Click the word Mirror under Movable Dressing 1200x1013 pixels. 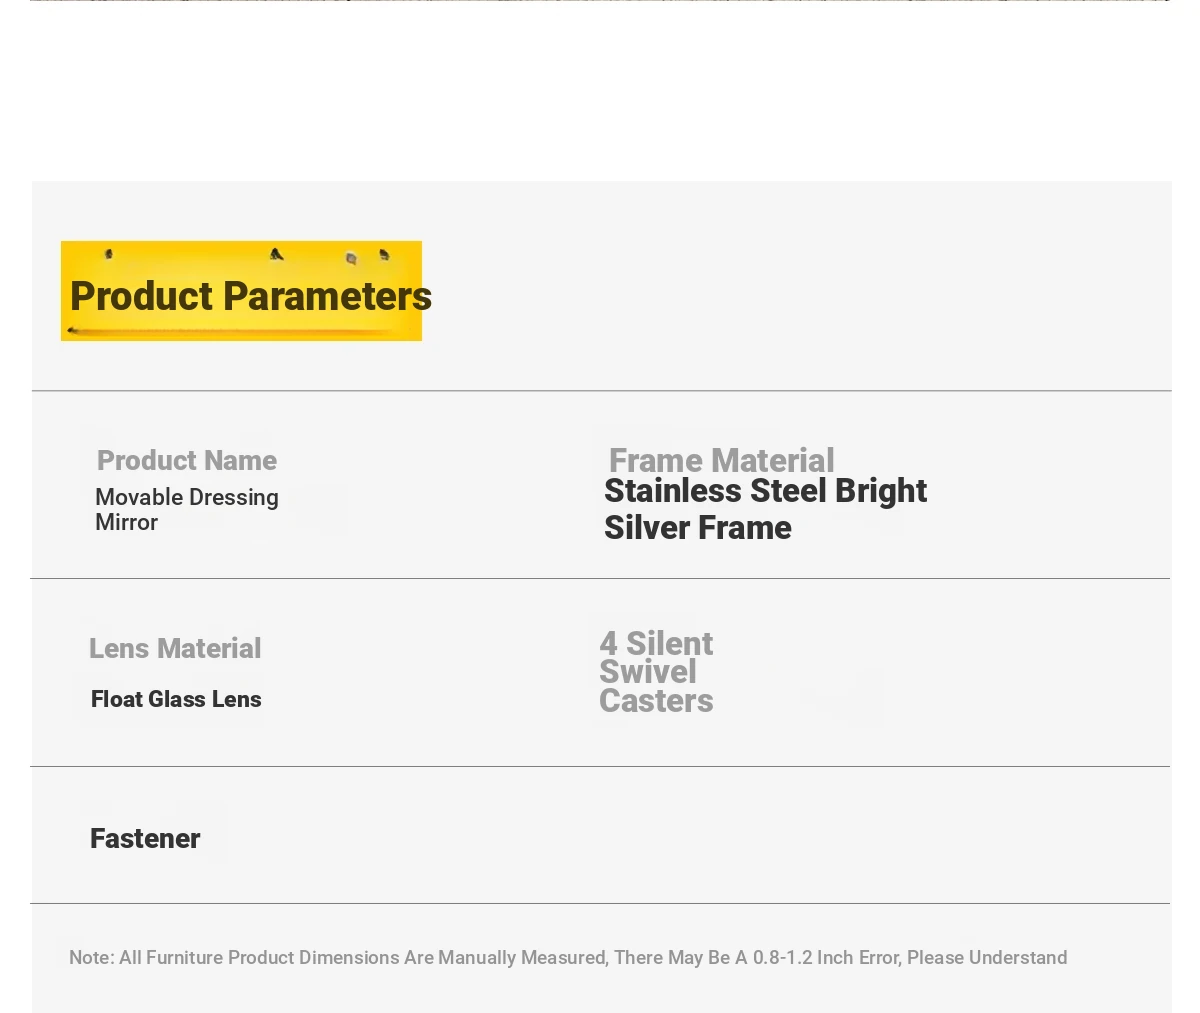tap(126, 522)
